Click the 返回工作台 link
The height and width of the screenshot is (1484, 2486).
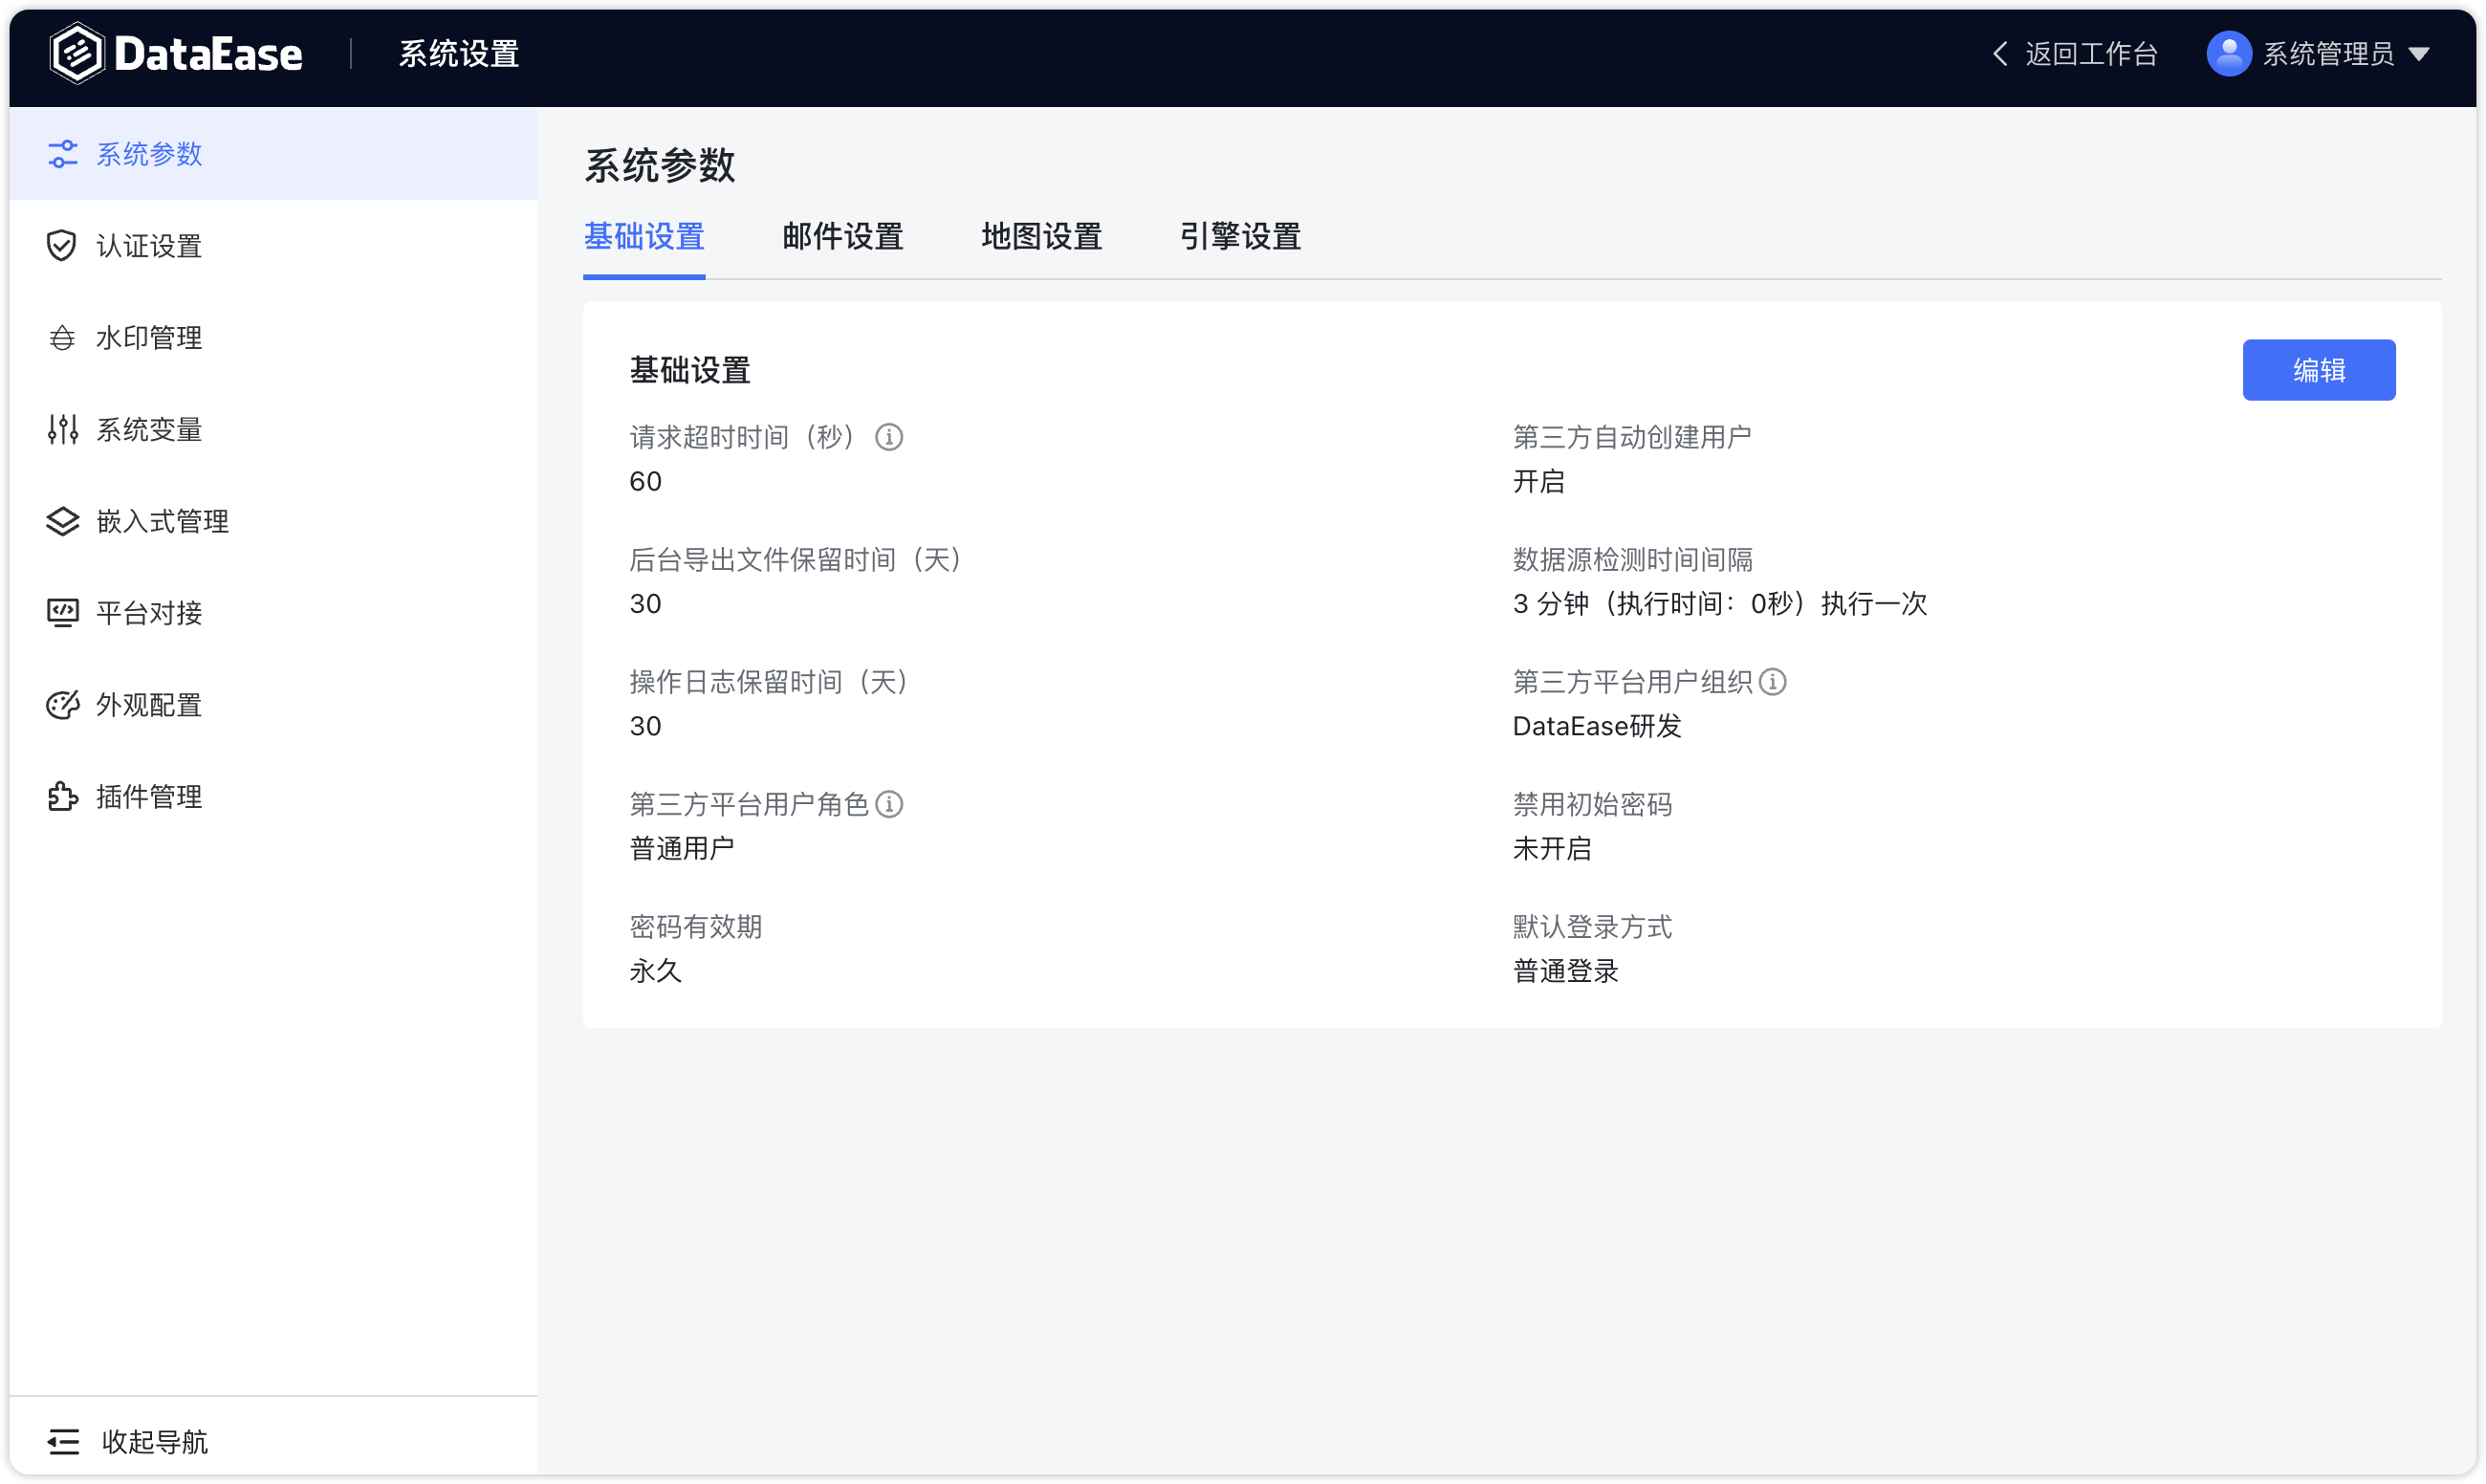click(2092, 53)
